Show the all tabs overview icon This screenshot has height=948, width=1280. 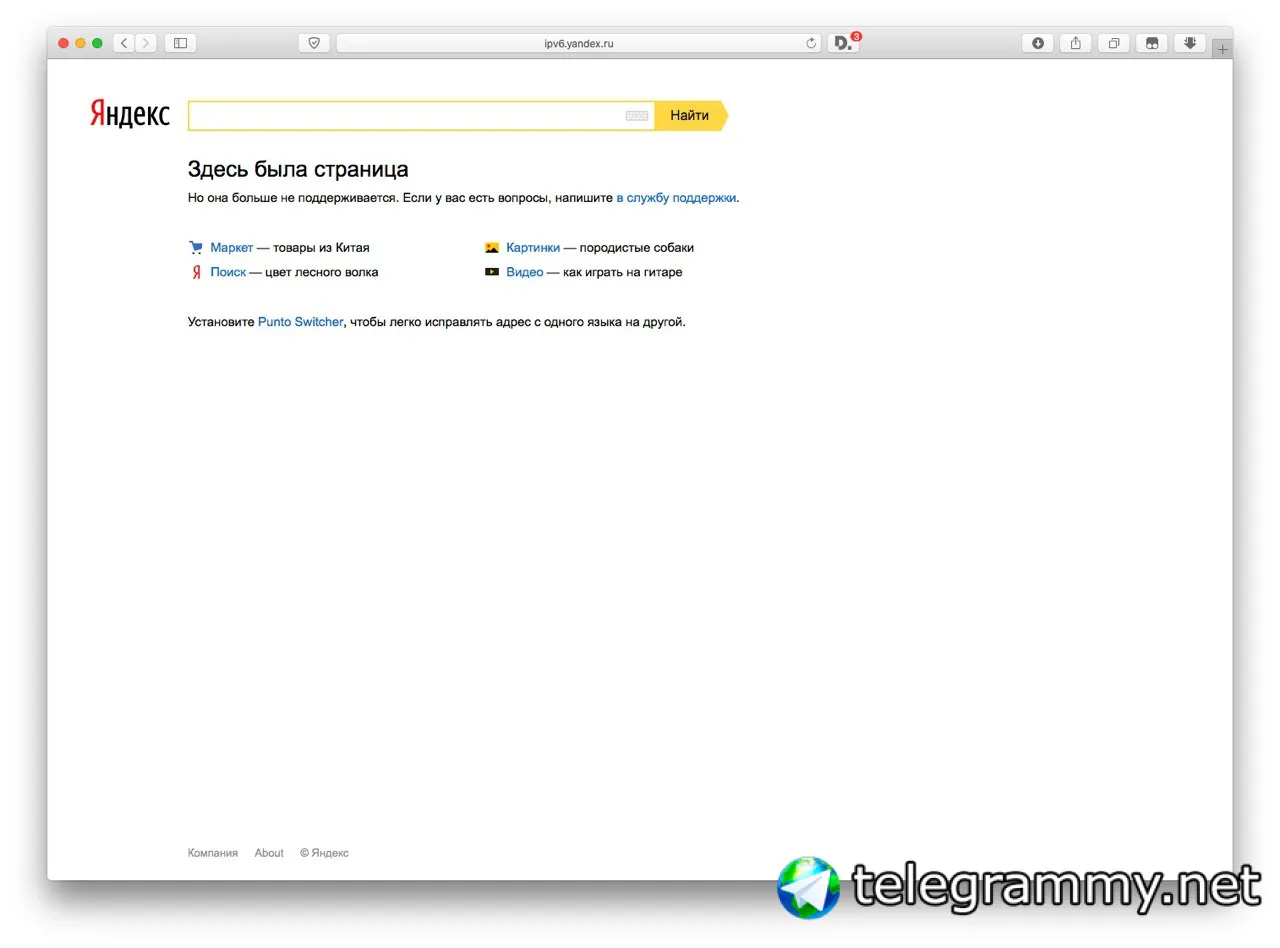[1113, 43]
